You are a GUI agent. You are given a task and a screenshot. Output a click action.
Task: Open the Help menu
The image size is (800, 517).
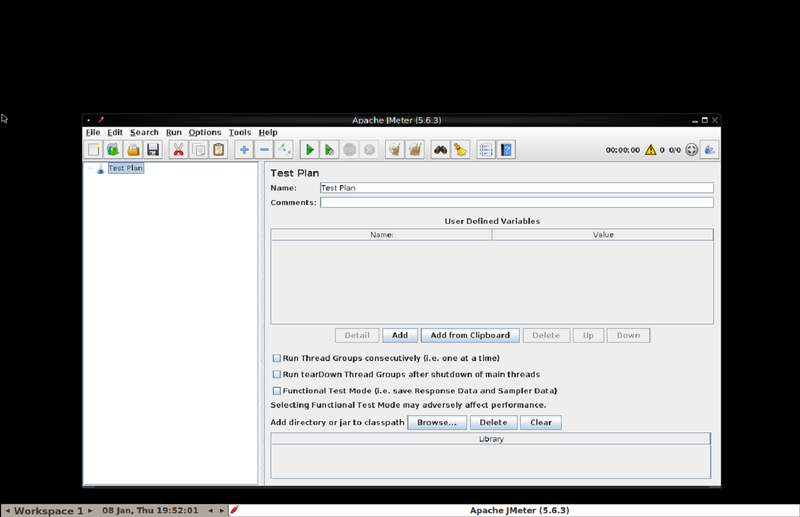pyautogui.click(x=268, y=132)
